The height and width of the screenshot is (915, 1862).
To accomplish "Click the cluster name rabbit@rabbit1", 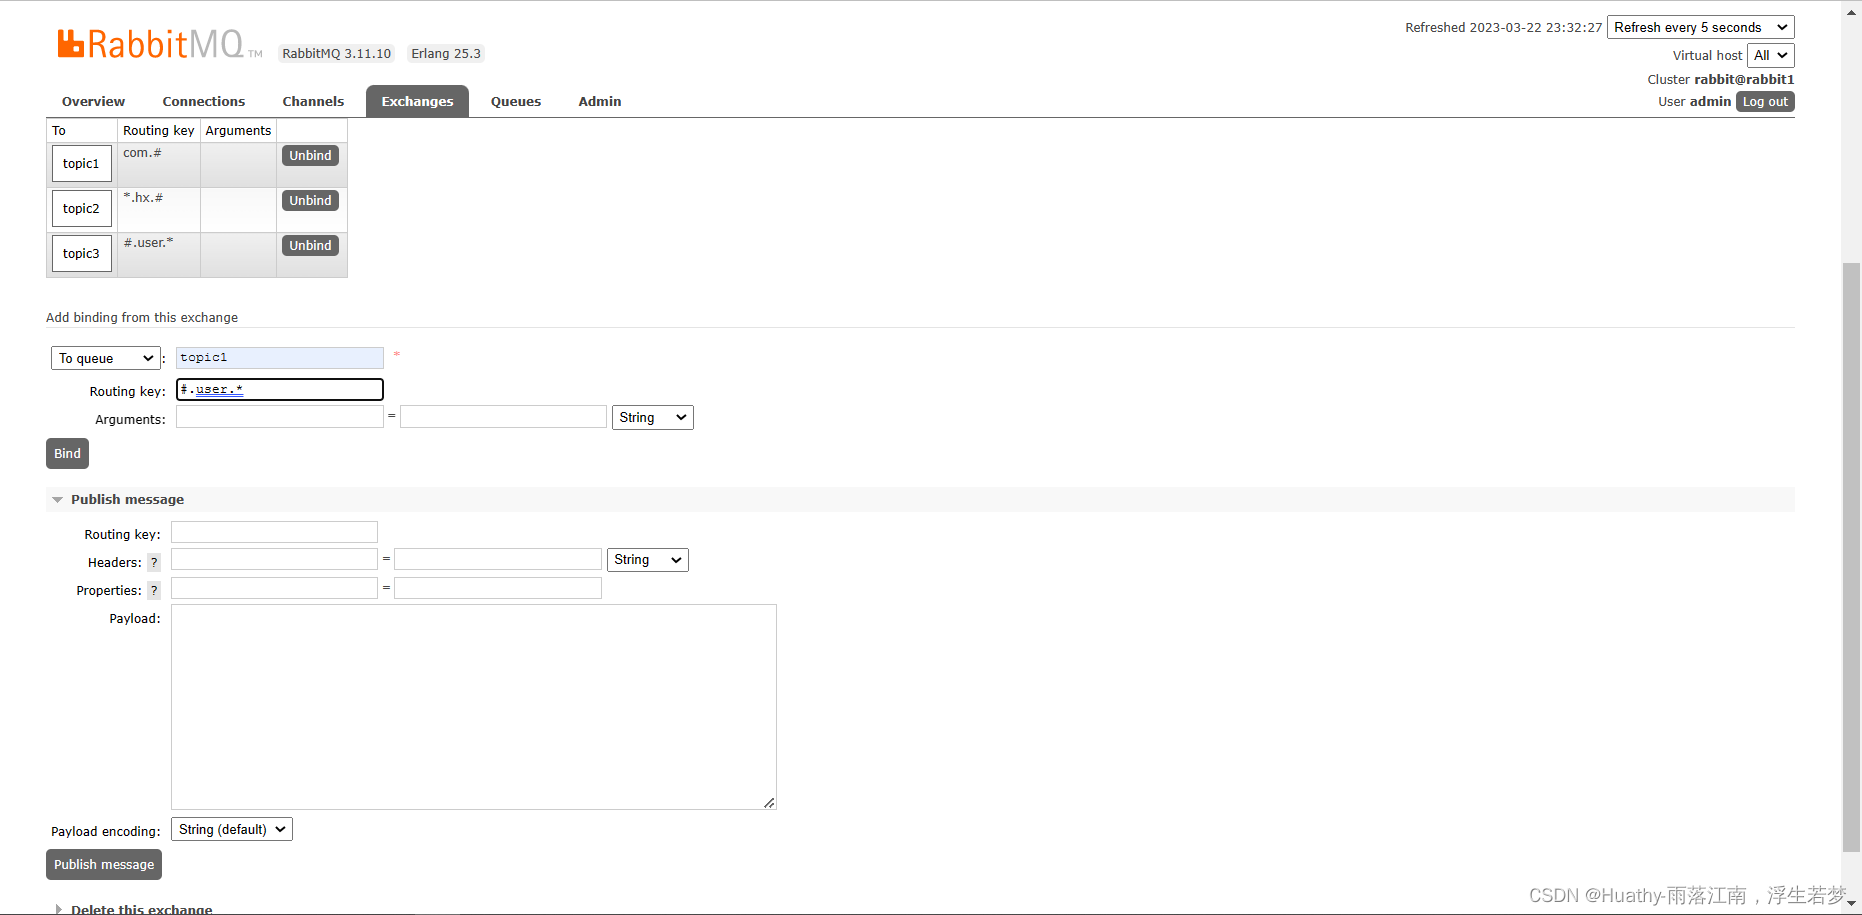I will click(1744, 79).
